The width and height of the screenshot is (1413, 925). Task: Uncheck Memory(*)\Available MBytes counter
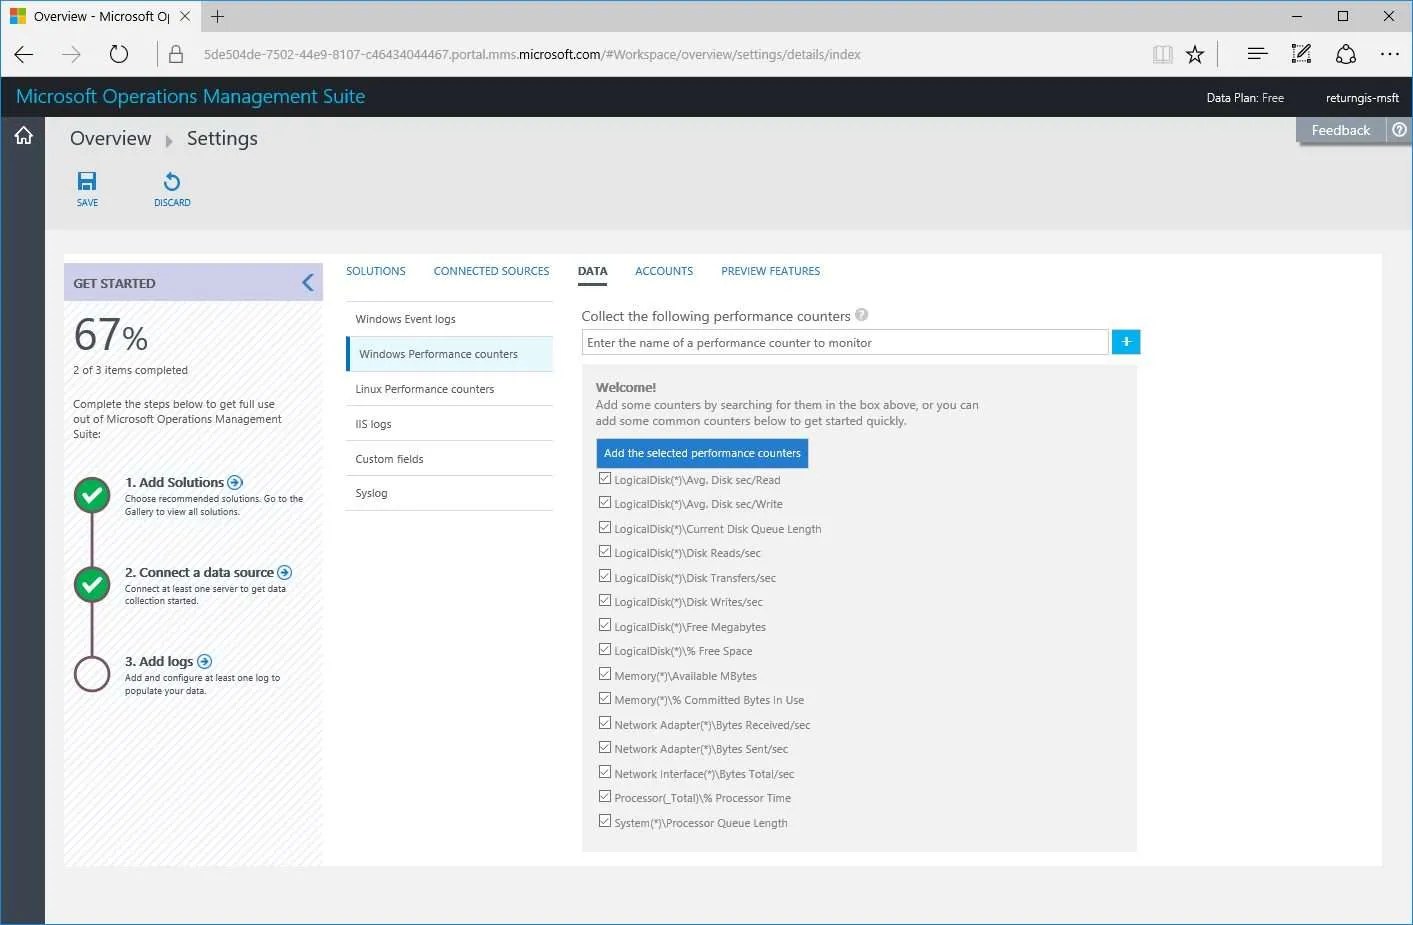pos(605,674)
